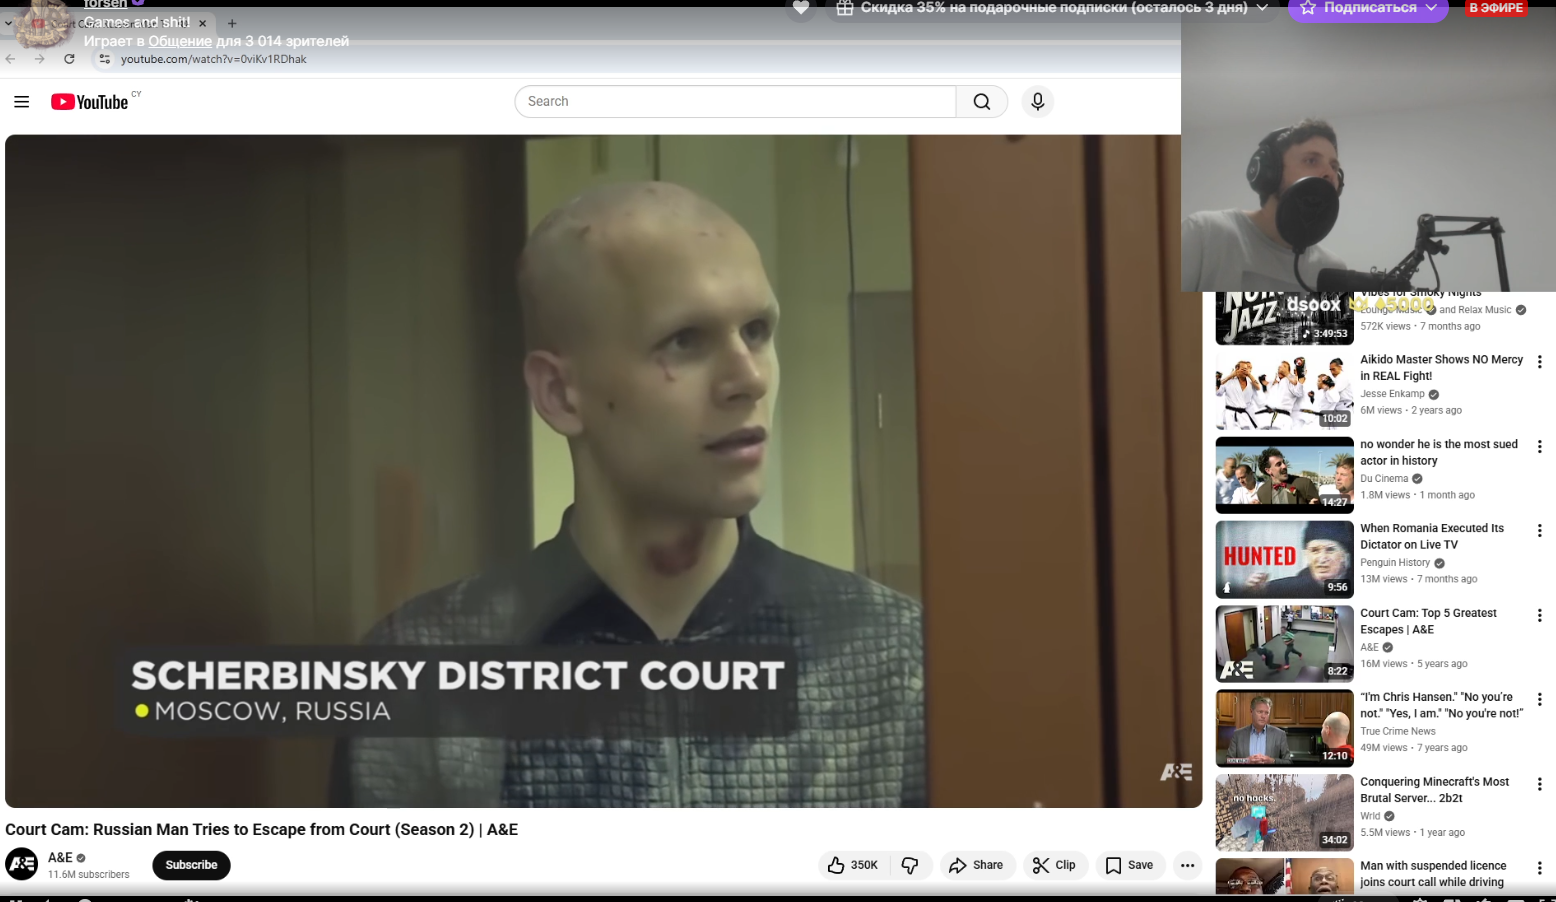Click '5.5M views · 1 year ago' text
1556x902 pixels.
(1412, 832)
